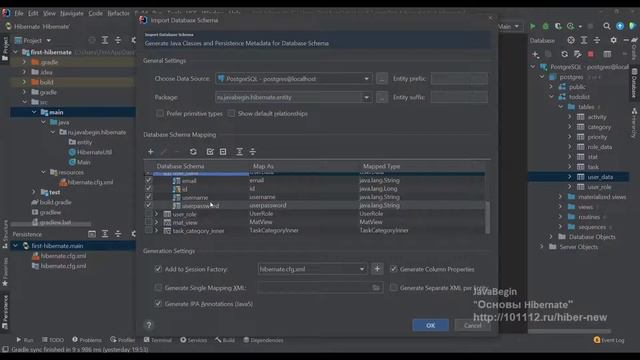
Task: Add new data source in Database panel
Action: click(536, 54)
